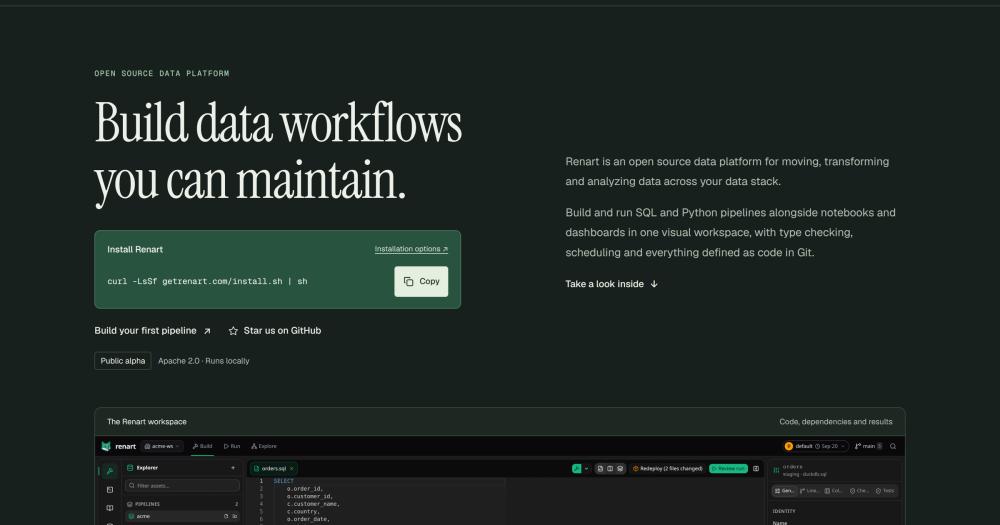Close the orders.sql tab

click(291, 469)
